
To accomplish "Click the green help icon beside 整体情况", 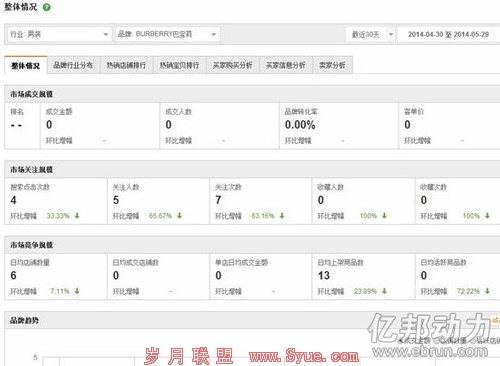I will point(47,7).
